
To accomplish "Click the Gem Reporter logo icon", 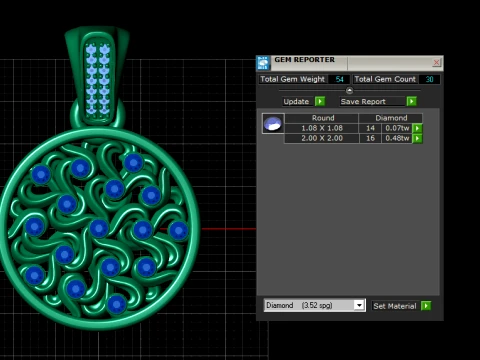I will click(263, 63).
